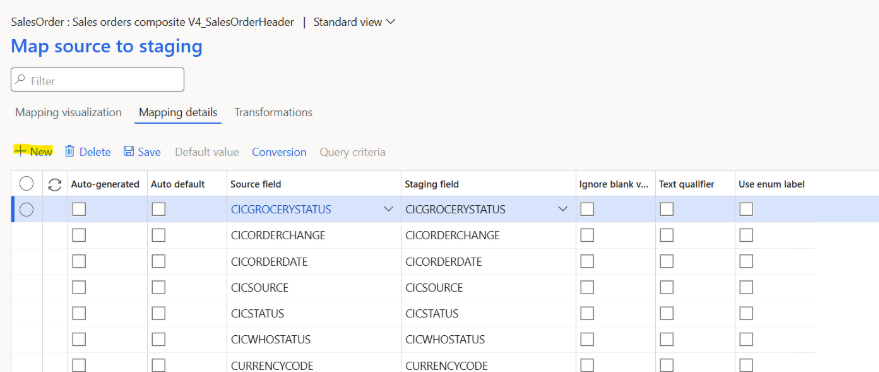
Task: Toggle Auto default for CURRENCYCODE row
Action: click(159, 365)
